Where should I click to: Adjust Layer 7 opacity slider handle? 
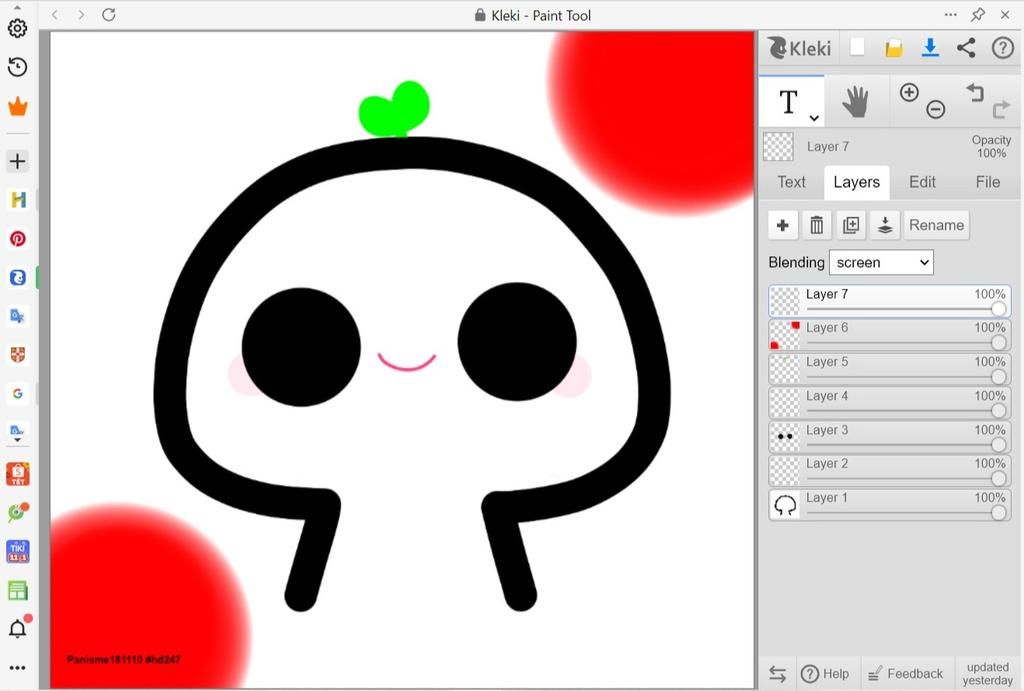(998, 309)
